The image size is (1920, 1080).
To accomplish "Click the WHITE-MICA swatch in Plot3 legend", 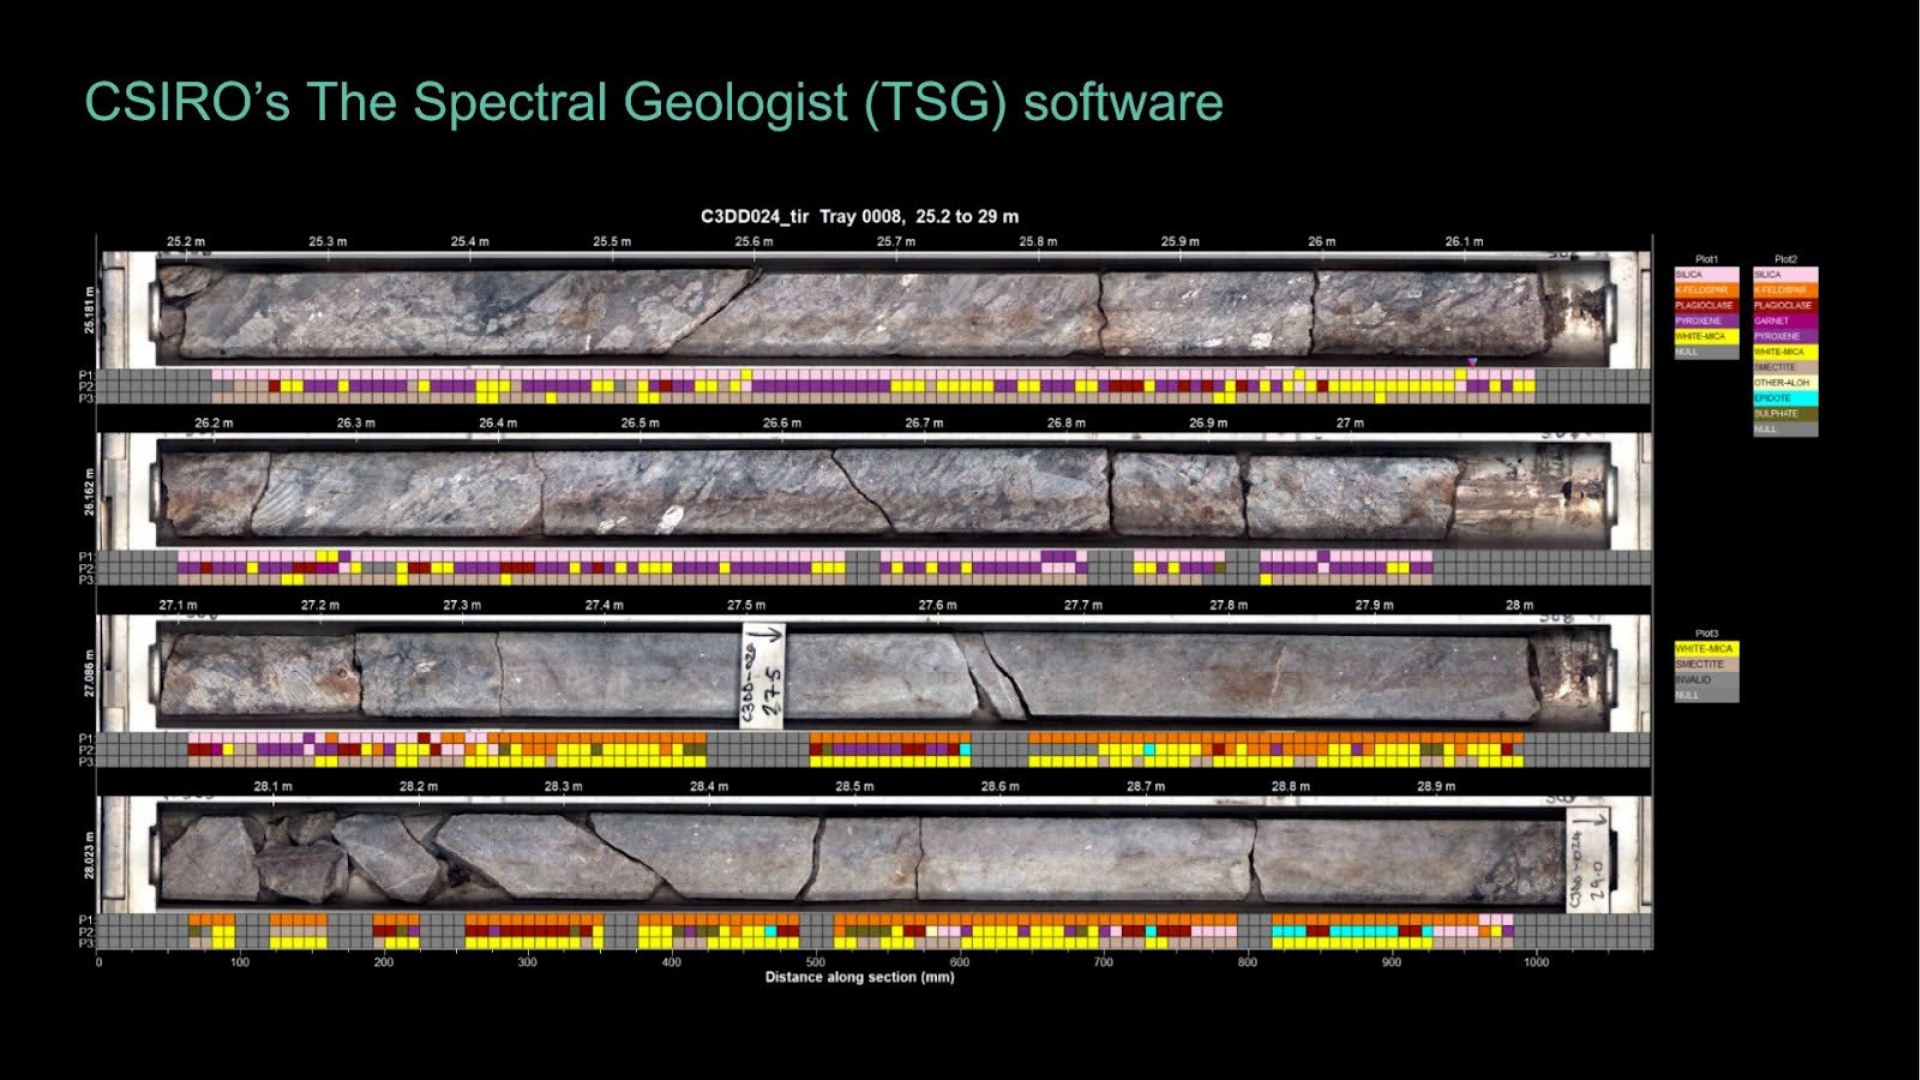I will 1706,649.
